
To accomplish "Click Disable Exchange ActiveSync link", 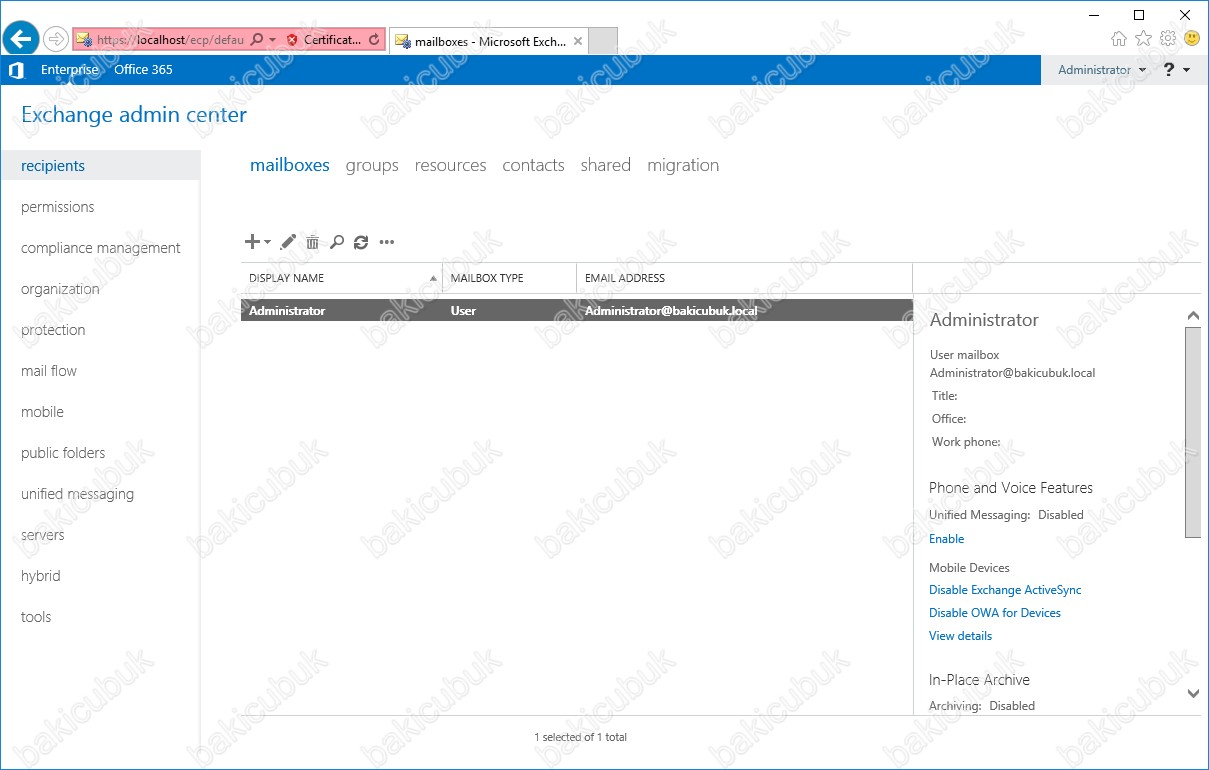I will tap(1005, 590).
